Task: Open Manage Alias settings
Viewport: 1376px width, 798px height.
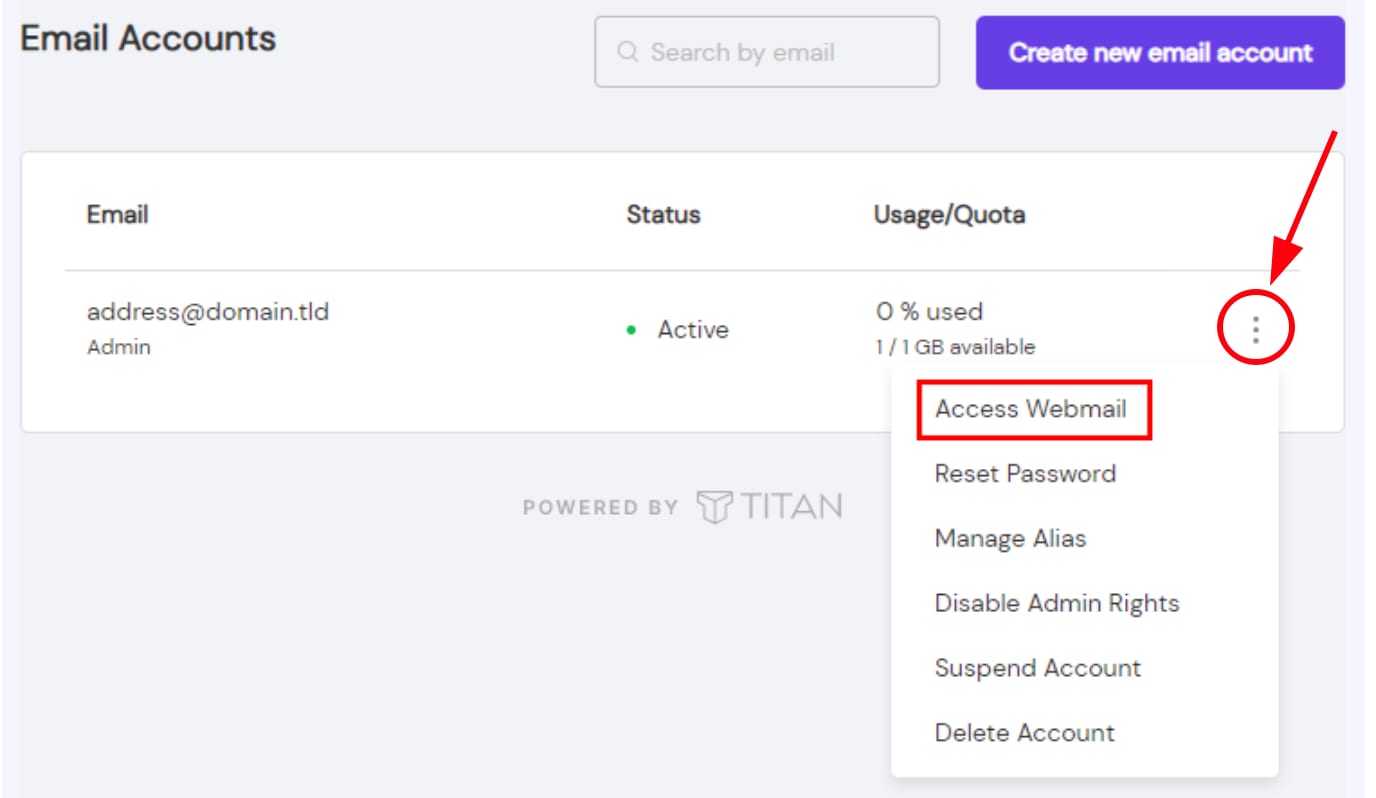Action: point(1010,538)
